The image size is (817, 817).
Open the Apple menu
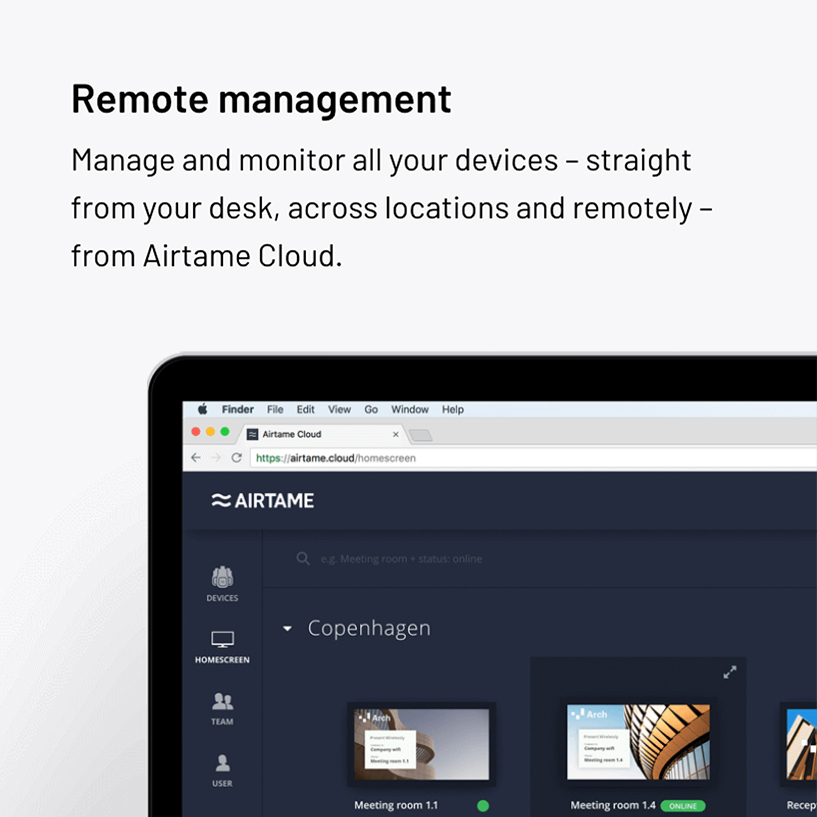pyautogui.click(x=202, y=410)
